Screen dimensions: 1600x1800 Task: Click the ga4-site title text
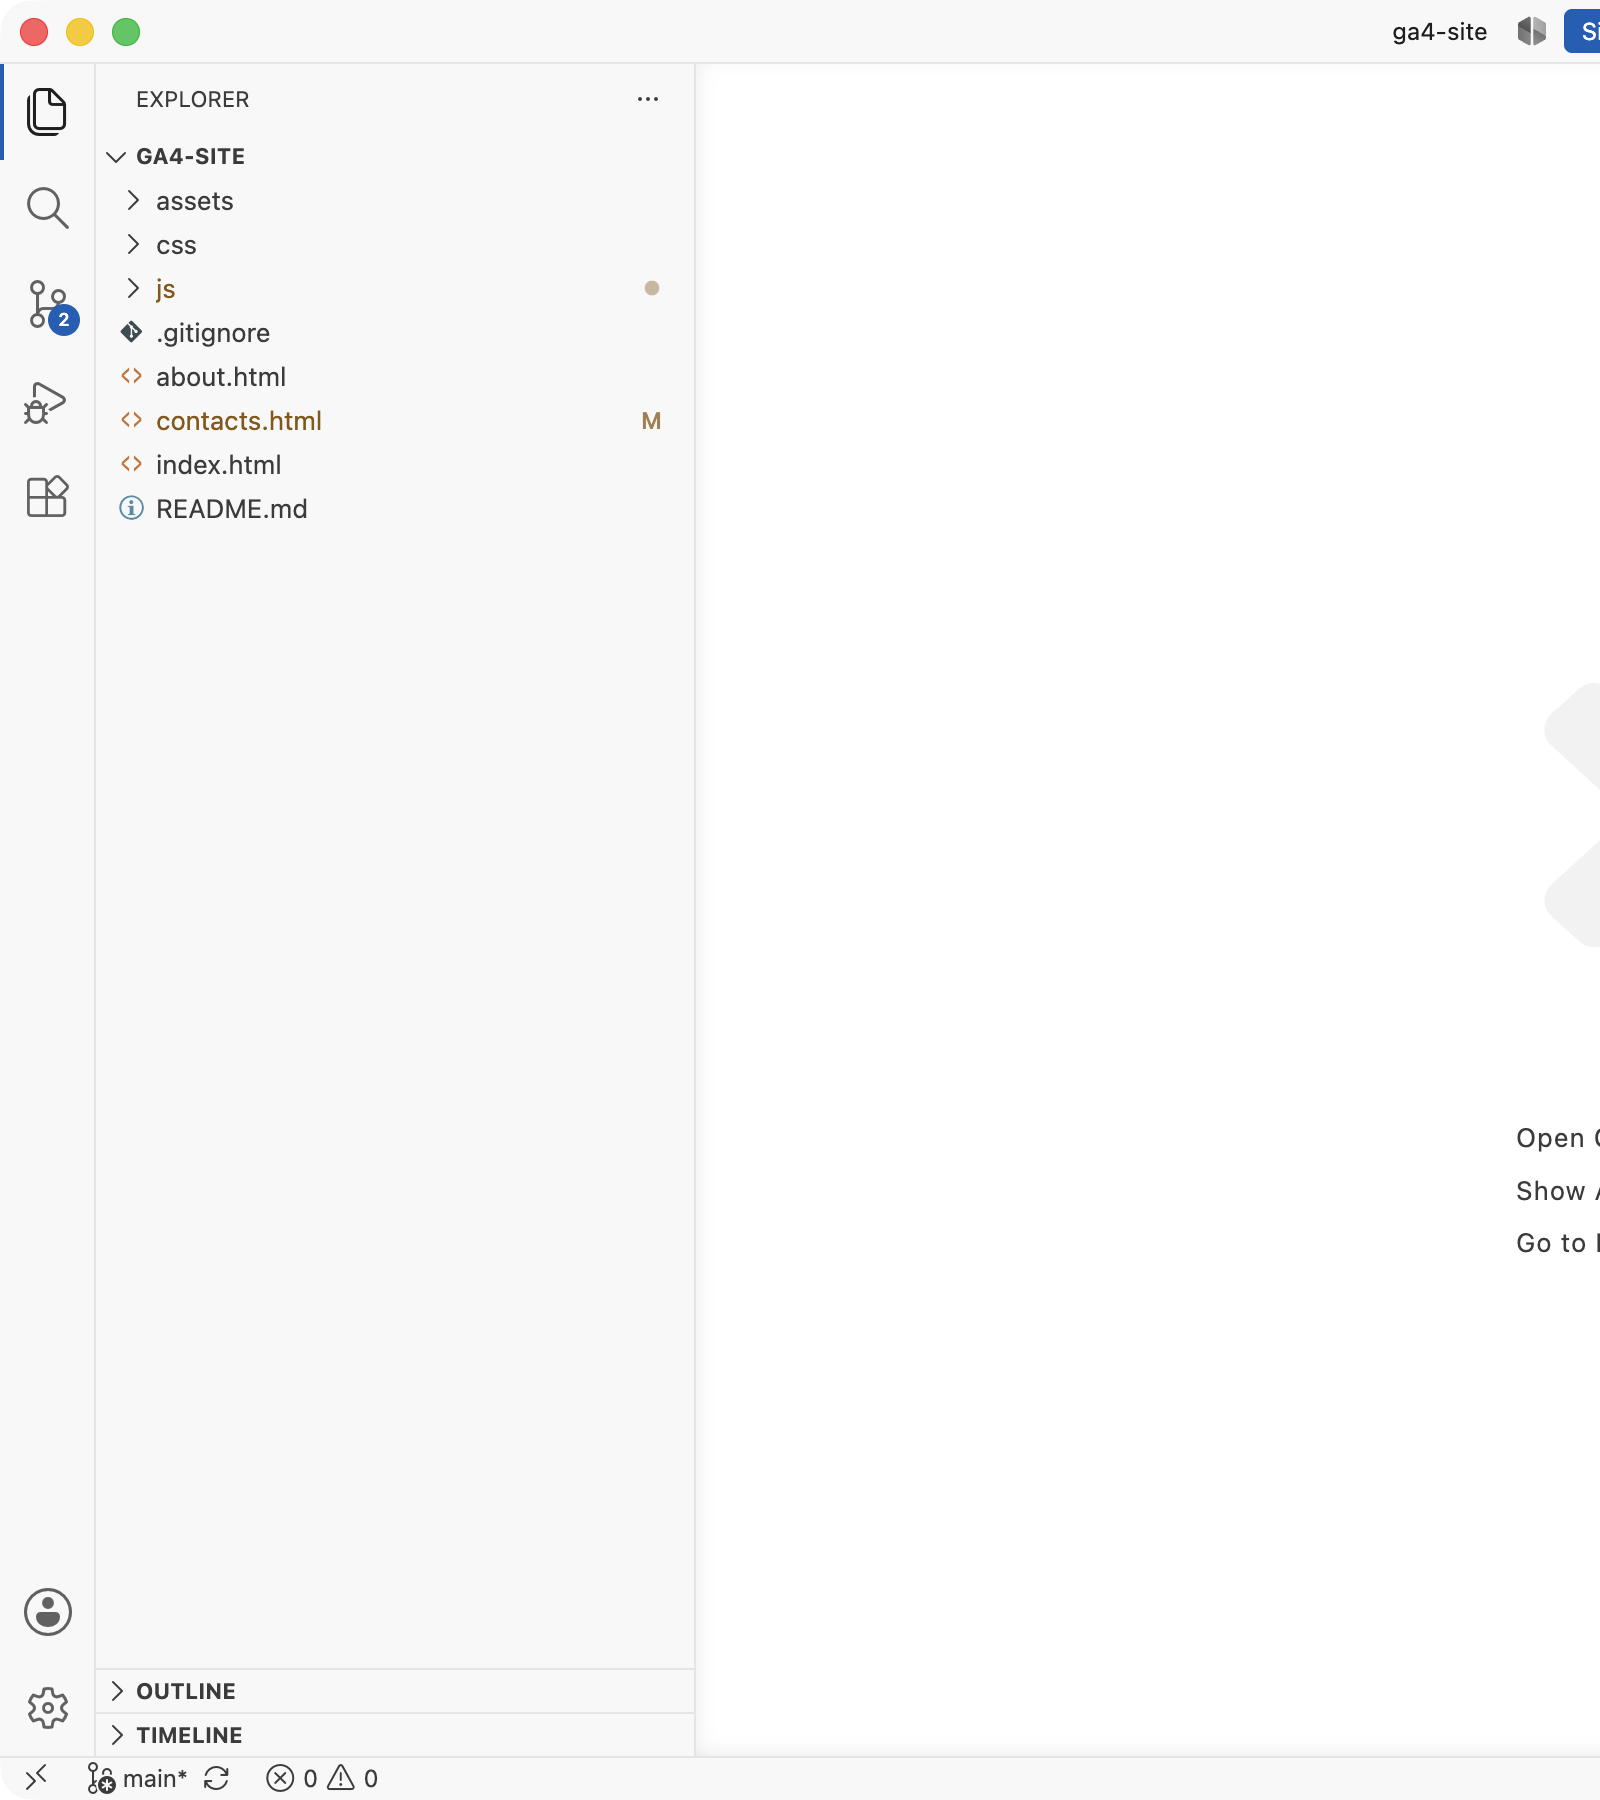point(1439,32)
